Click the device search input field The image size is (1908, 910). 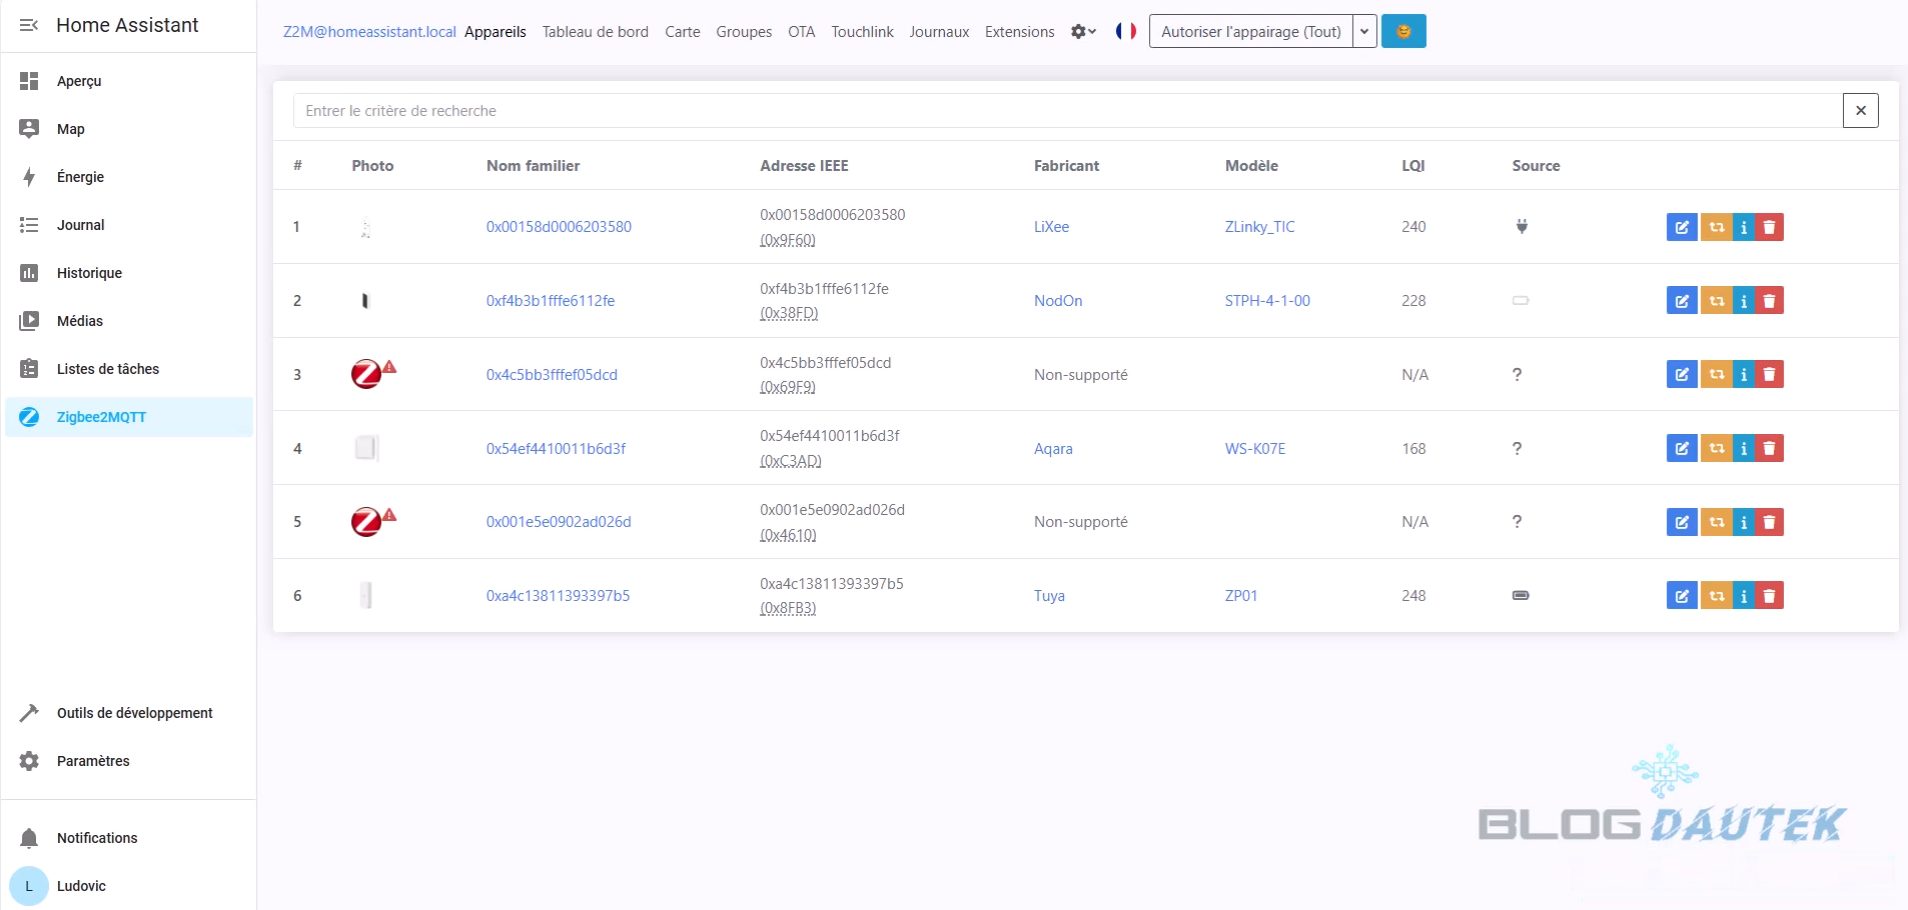[1066, 111]
